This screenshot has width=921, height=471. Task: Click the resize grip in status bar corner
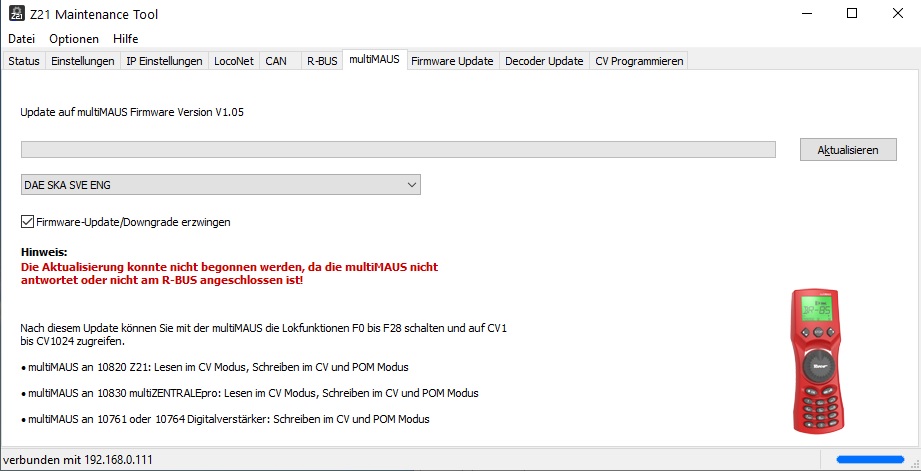coord(914,464)
